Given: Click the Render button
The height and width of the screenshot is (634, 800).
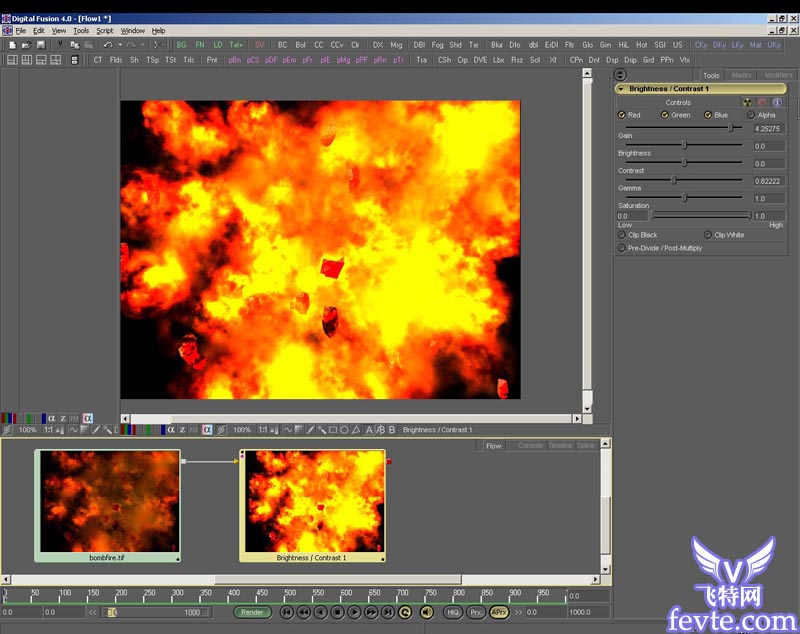Looking at the screenshot, I should [x=252, y=612].
